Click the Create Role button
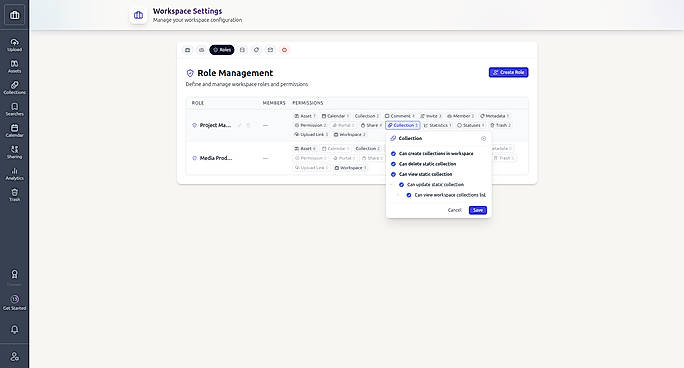684x368 pixels. (508, 72)
